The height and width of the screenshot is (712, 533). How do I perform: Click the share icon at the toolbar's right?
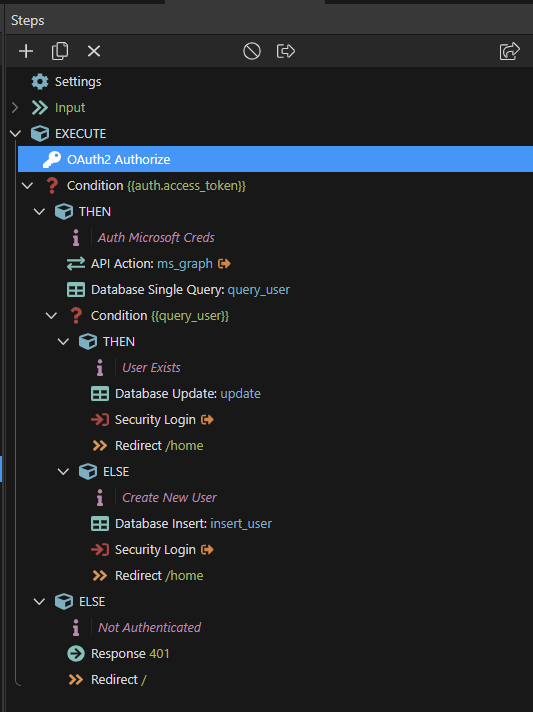click(509, 51)
